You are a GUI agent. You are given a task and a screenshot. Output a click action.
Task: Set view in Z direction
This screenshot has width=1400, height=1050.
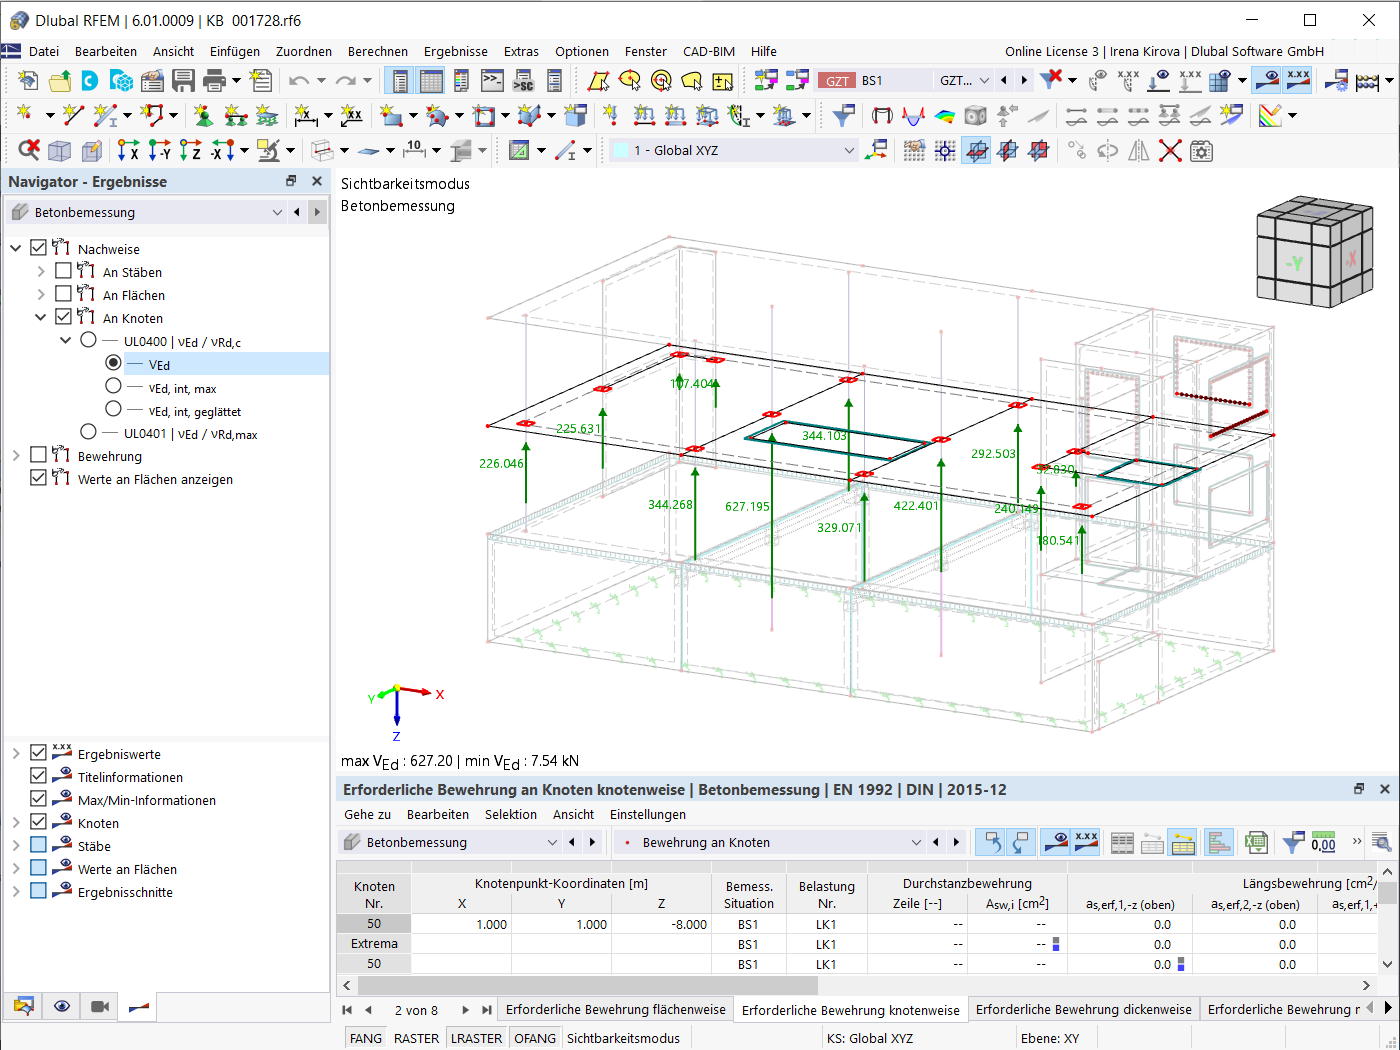point(190,151)
